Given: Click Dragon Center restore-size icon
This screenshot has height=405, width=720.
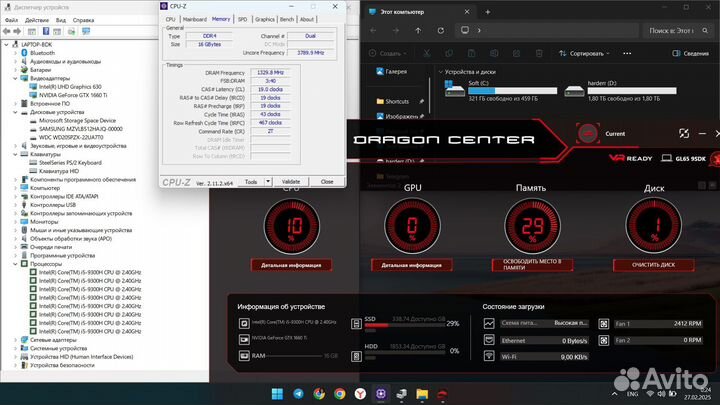Looking at the screenshot, I should (x=684, y=133).
